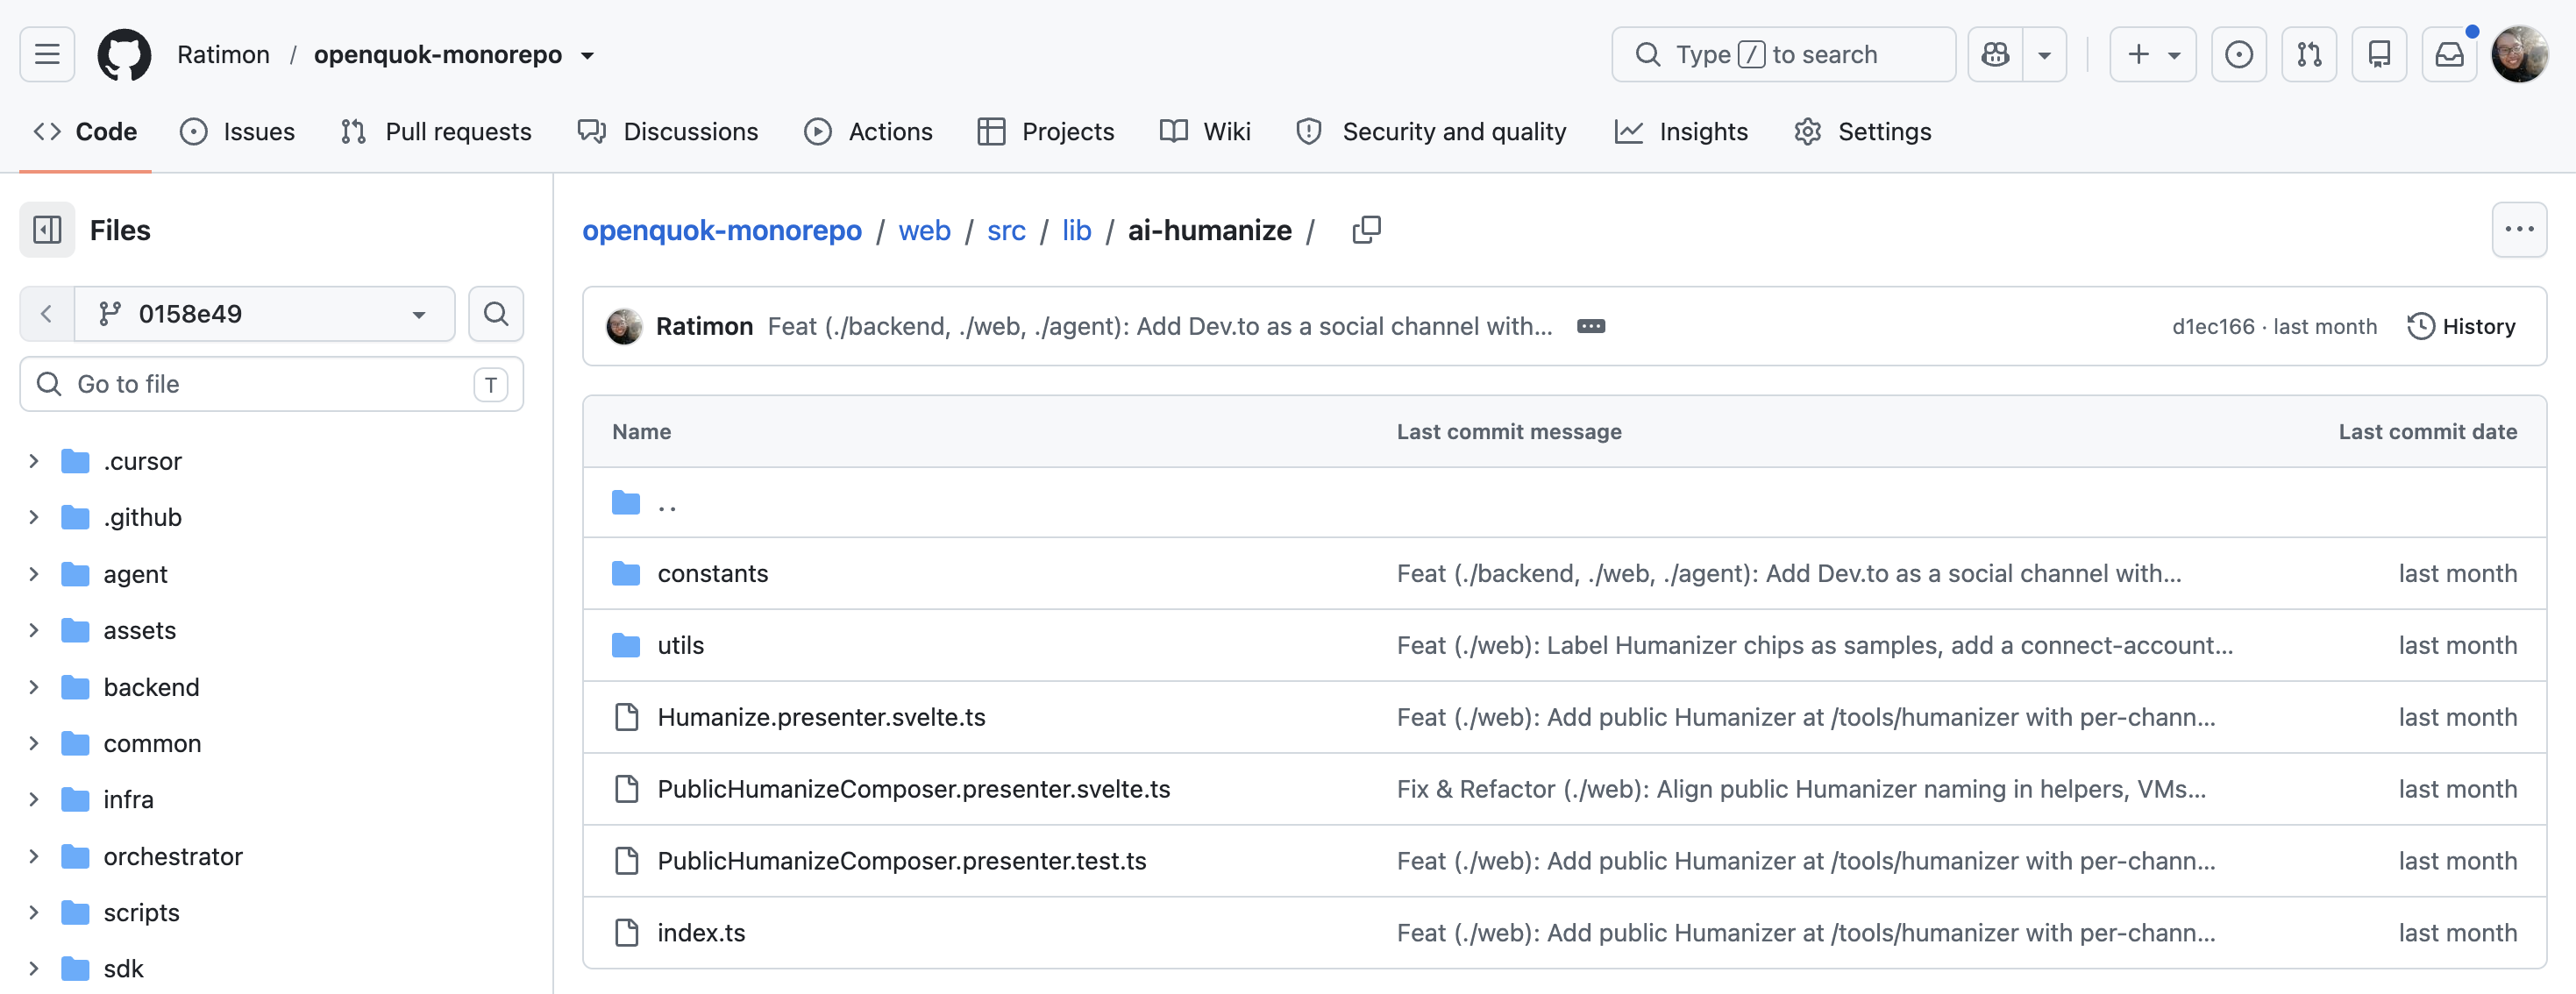The height and width of the screenshot is (994, 2576).
Task: Copy the file path icon
Action: coord(1367,230)
